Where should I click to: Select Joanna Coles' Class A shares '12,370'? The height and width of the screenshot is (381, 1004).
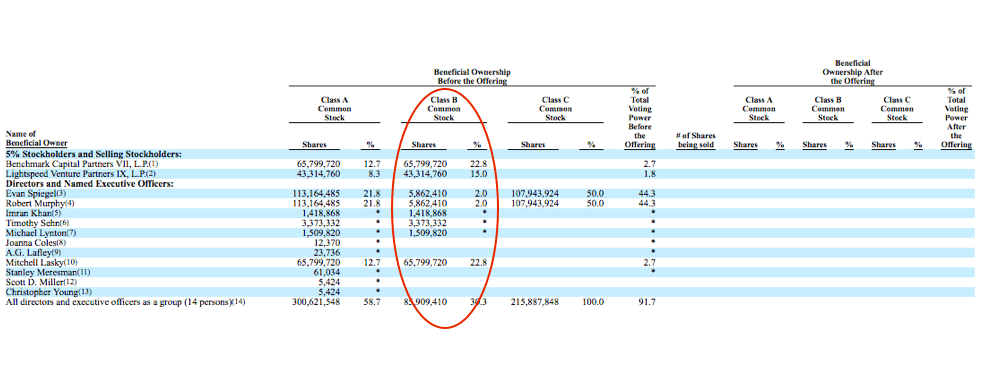[x=327, y=243]
